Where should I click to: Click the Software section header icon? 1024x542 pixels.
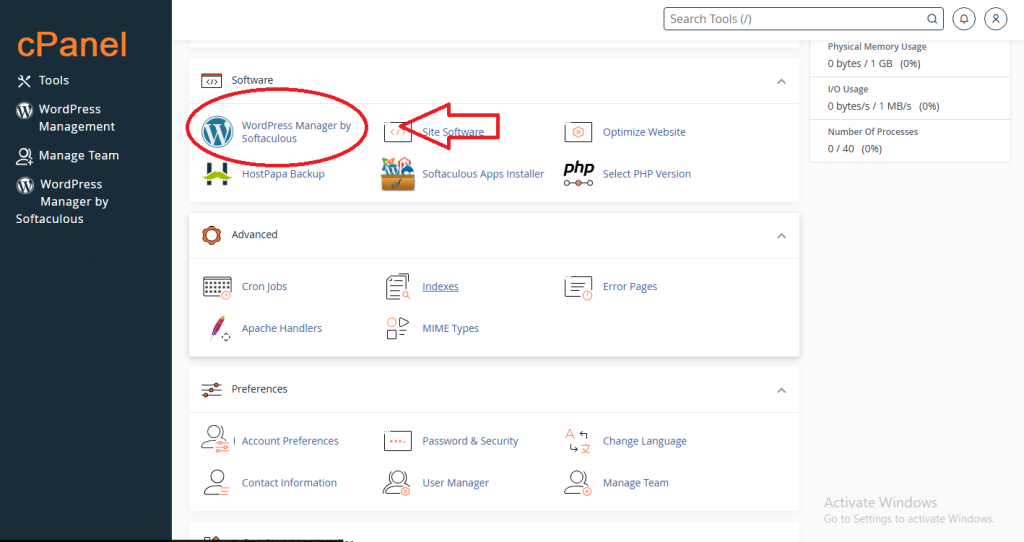(x=212, y=80)
